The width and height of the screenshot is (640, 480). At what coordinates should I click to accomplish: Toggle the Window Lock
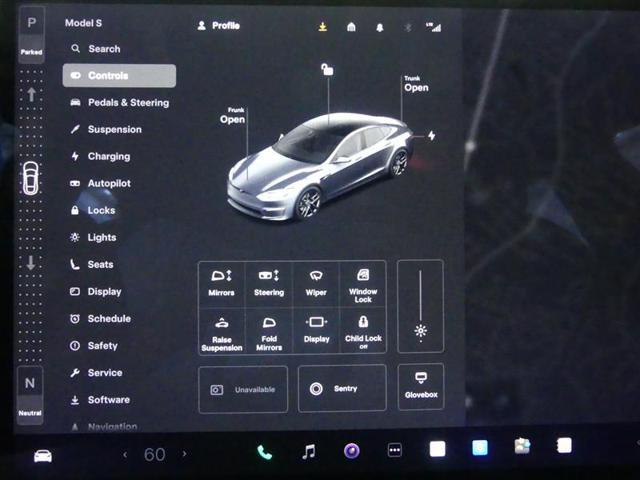(363, 284)
